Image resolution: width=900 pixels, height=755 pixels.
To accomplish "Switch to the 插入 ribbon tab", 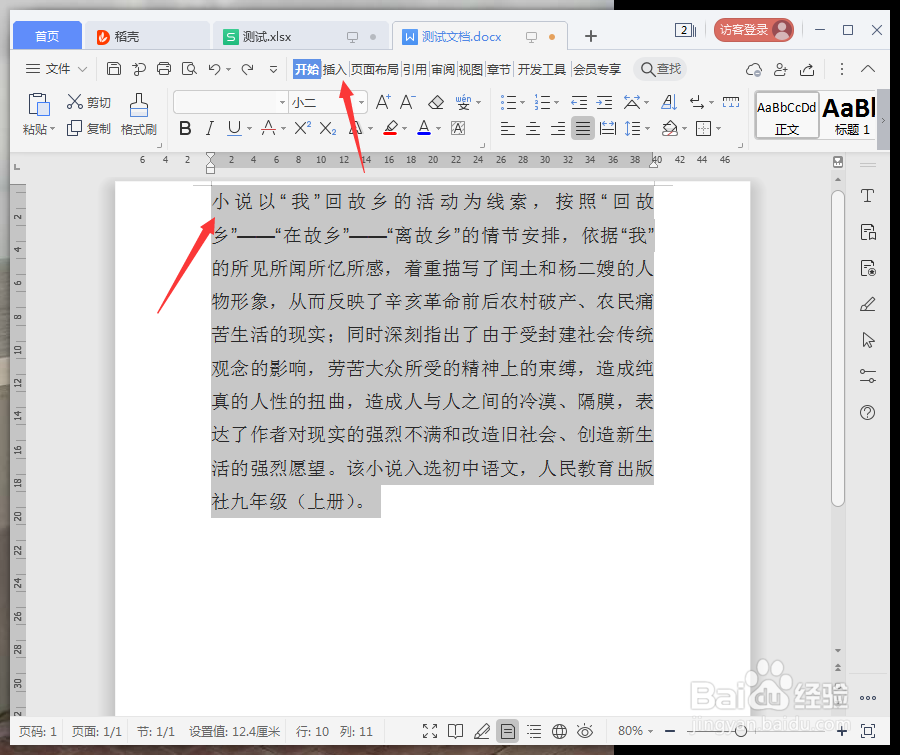I will coord(334,69).
